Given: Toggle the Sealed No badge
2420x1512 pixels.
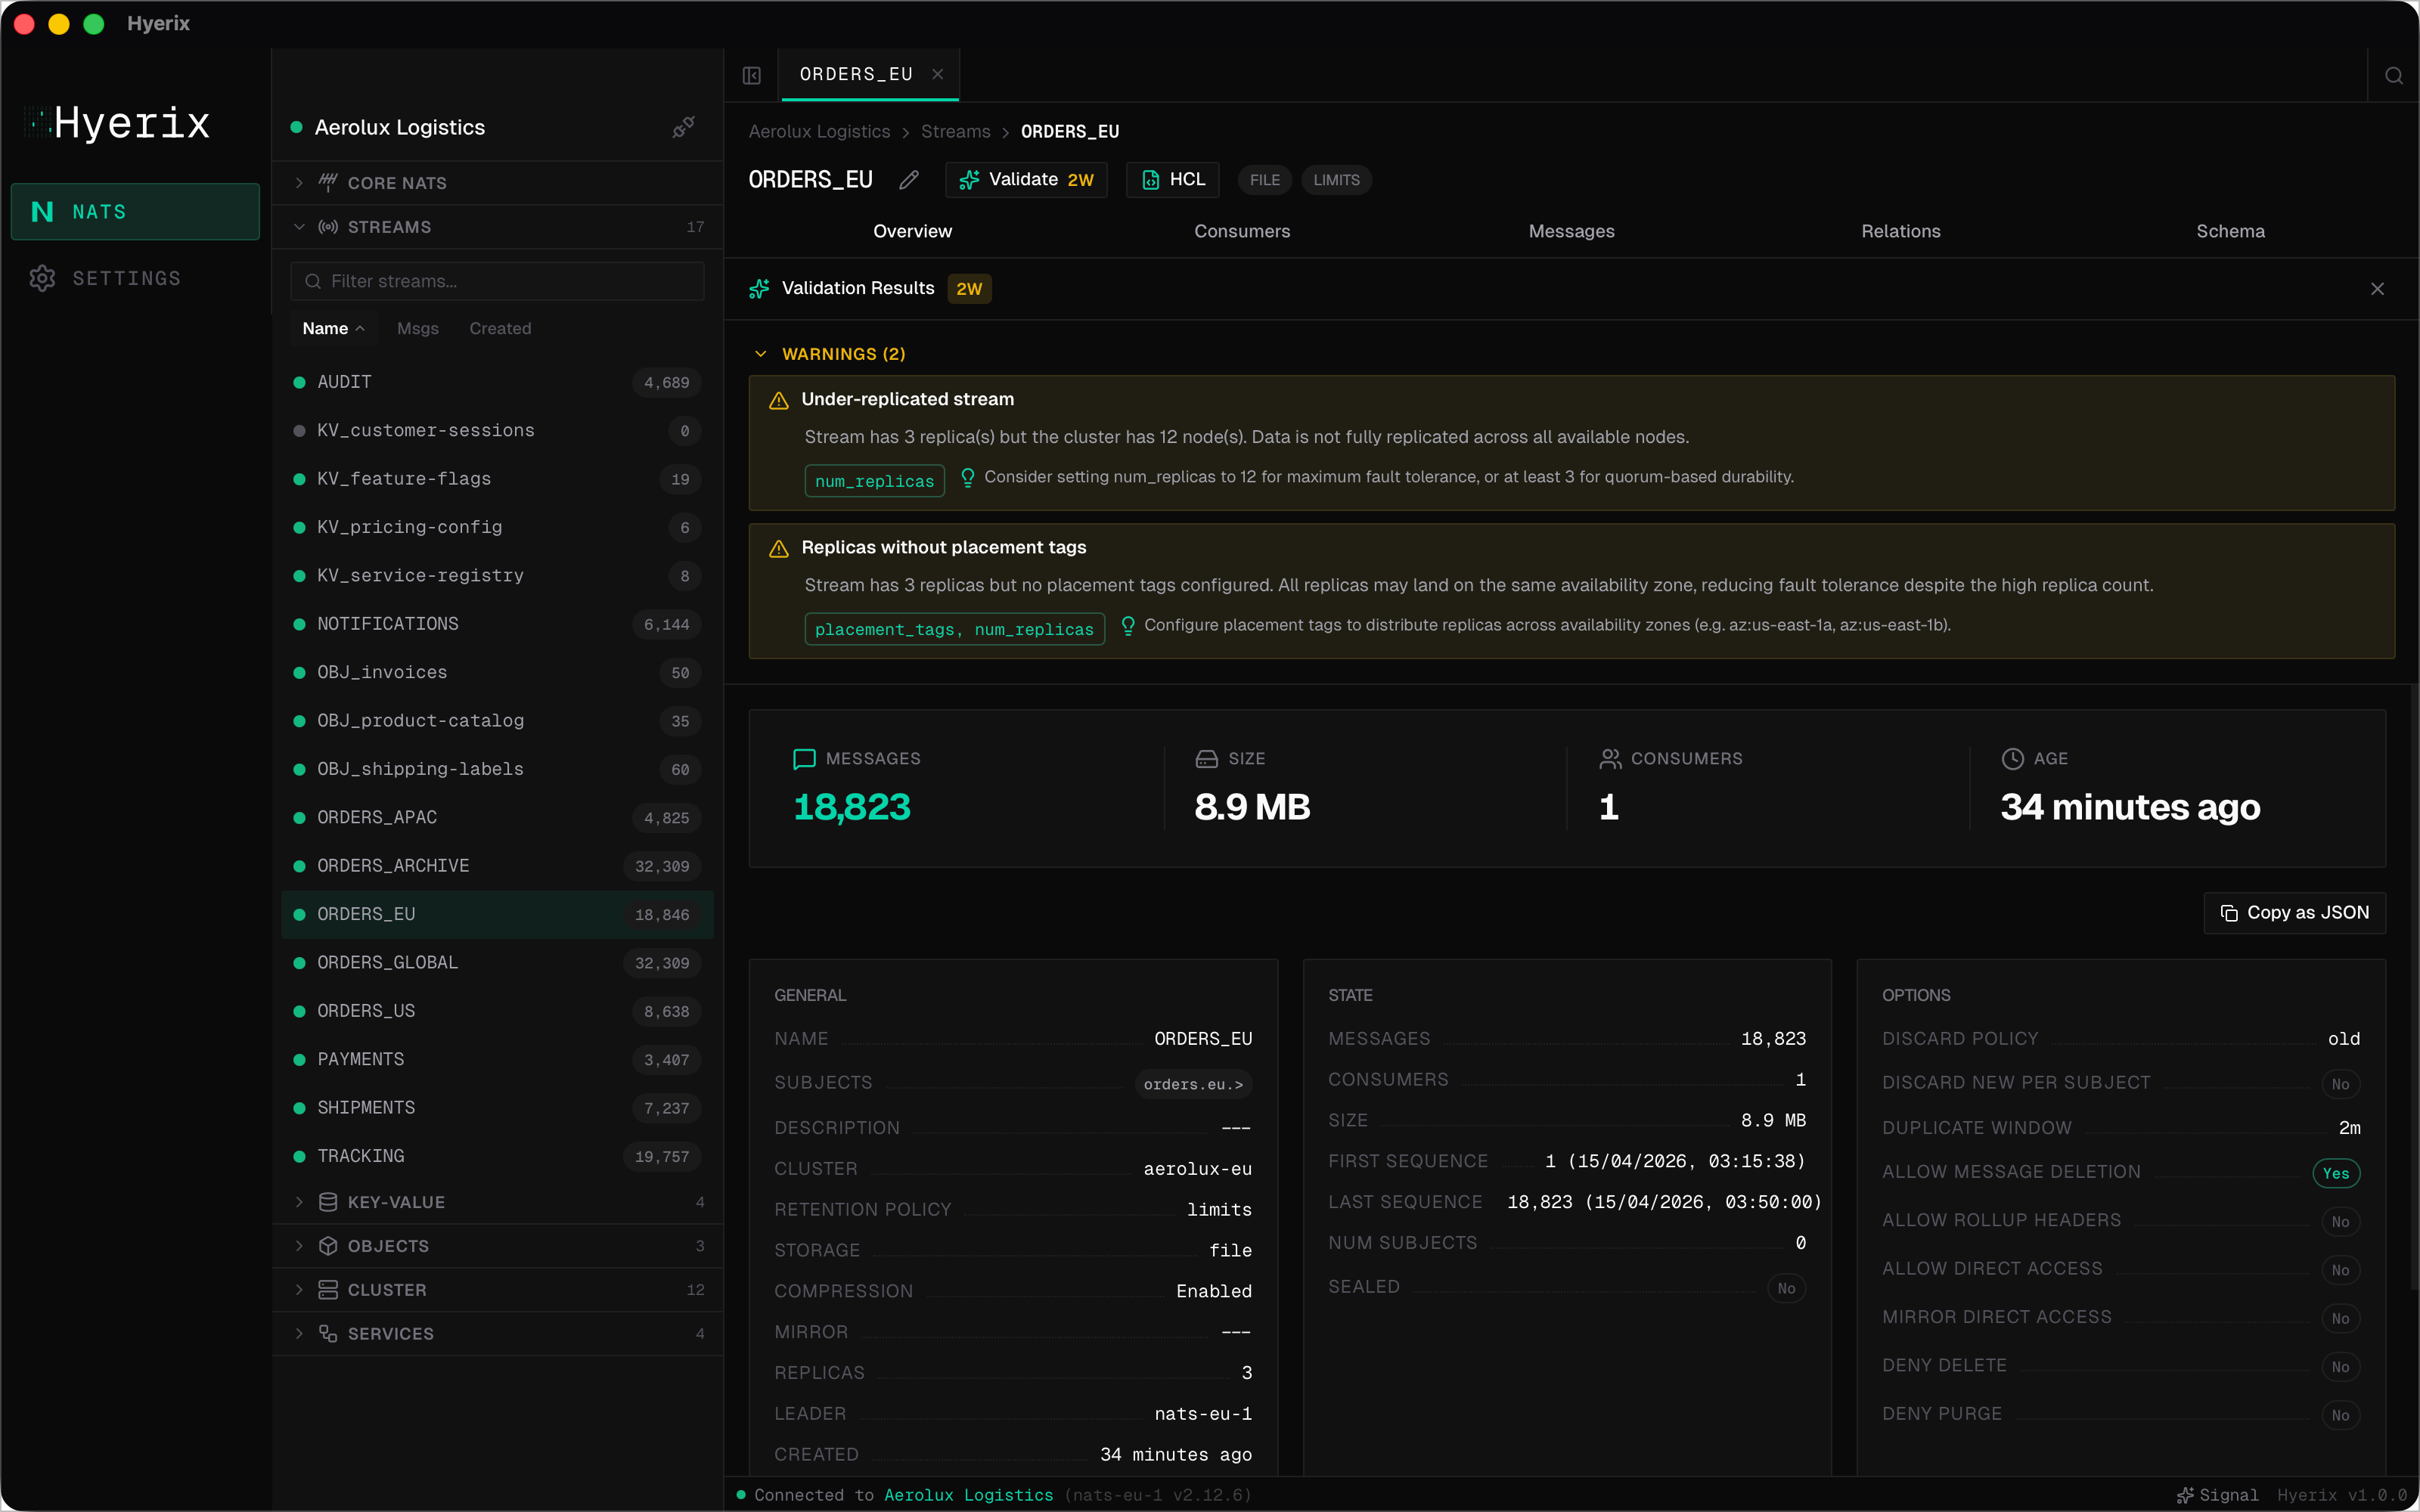Looking at the screenshot, I should tap(1786, 1288).
